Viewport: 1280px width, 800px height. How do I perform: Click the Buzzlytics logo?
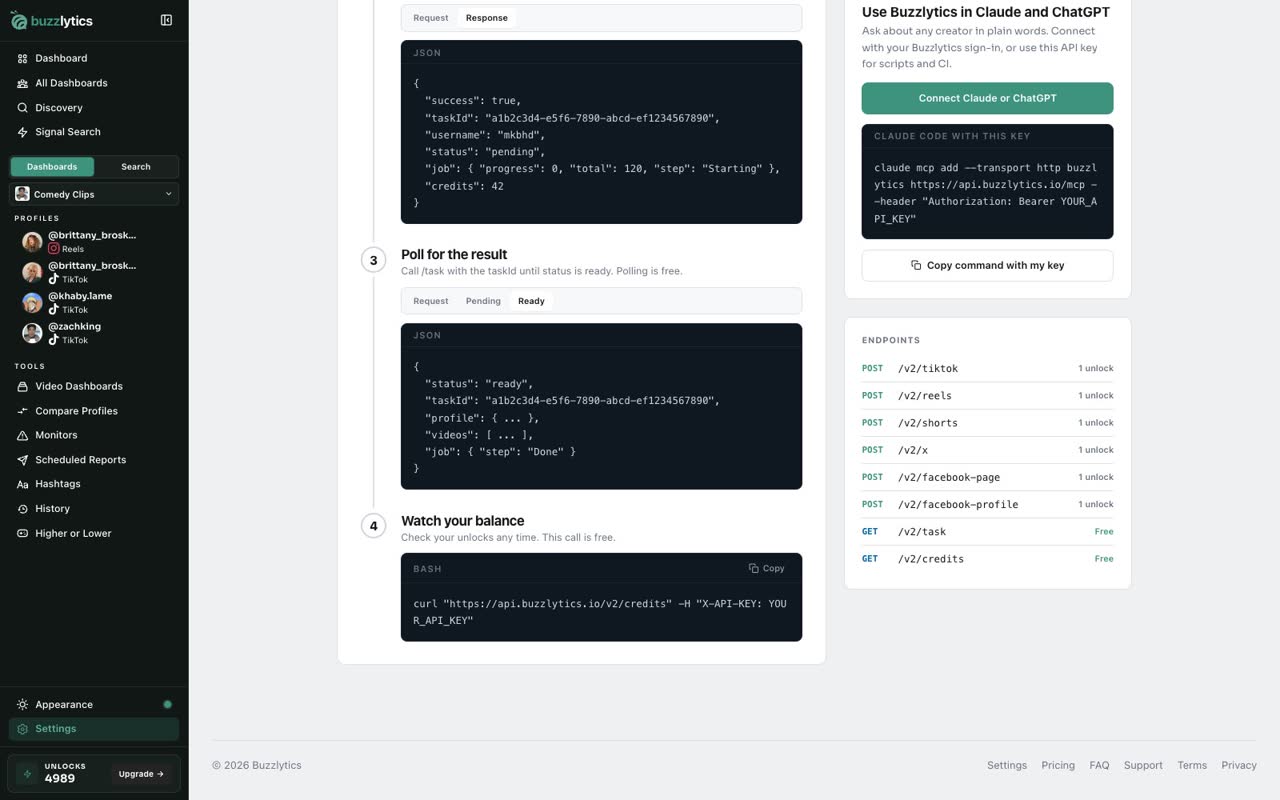(51, 20)
